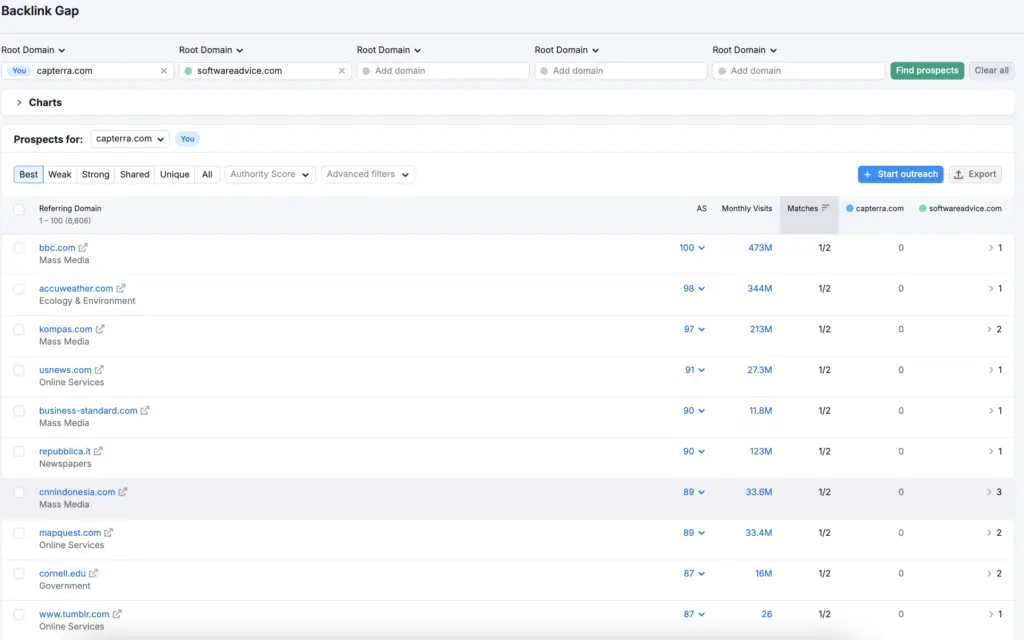Tick the cornell.edu row checkbox
Image resolution: width=1024 pixels, height=640 pixels.
pyautogui.click(x=19, y=573)
